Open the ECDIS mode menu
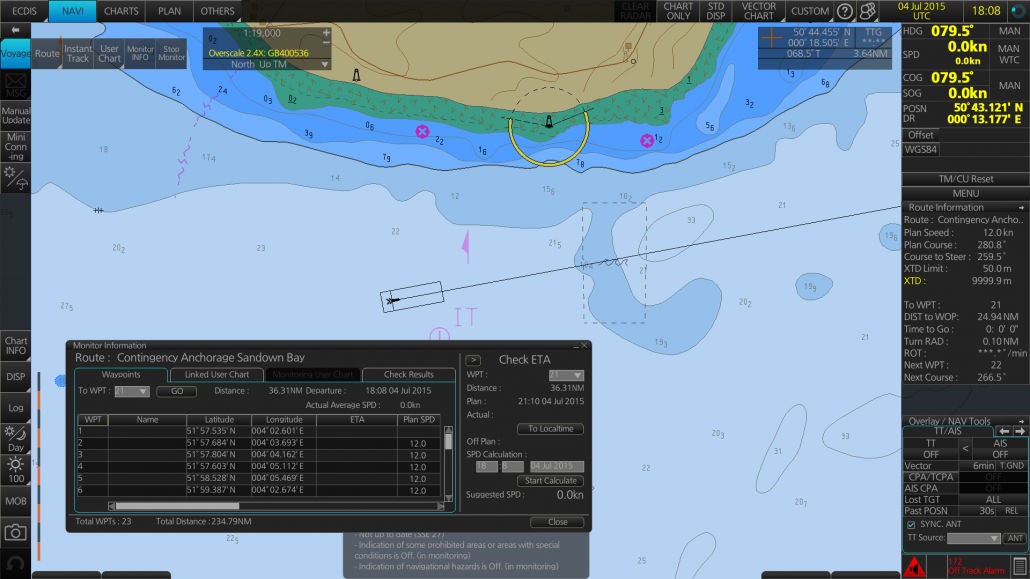Screen dimensions: 1030x579 [24, 11]
